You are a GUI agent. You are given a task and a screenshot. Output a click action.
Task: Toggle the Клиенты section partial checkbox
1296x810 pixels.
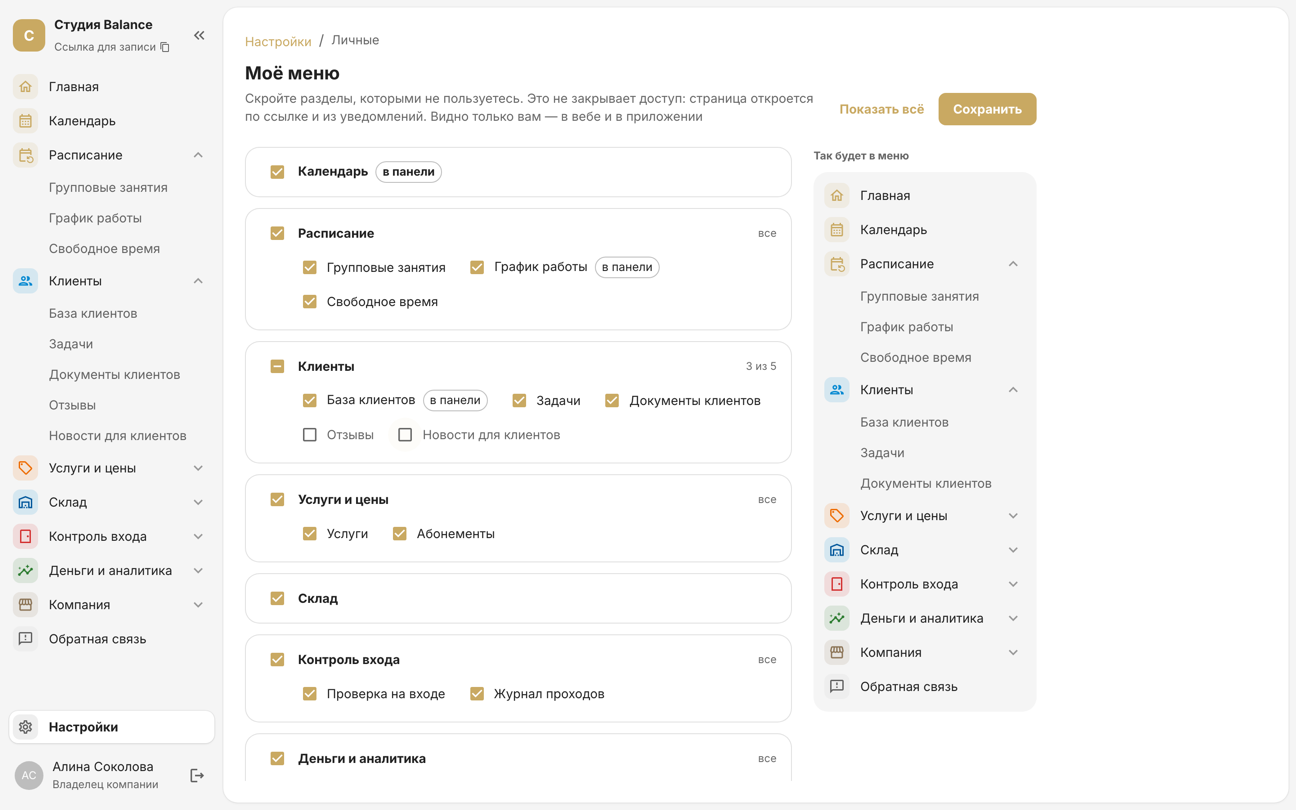pyautogui.click(x=277, y=367)
